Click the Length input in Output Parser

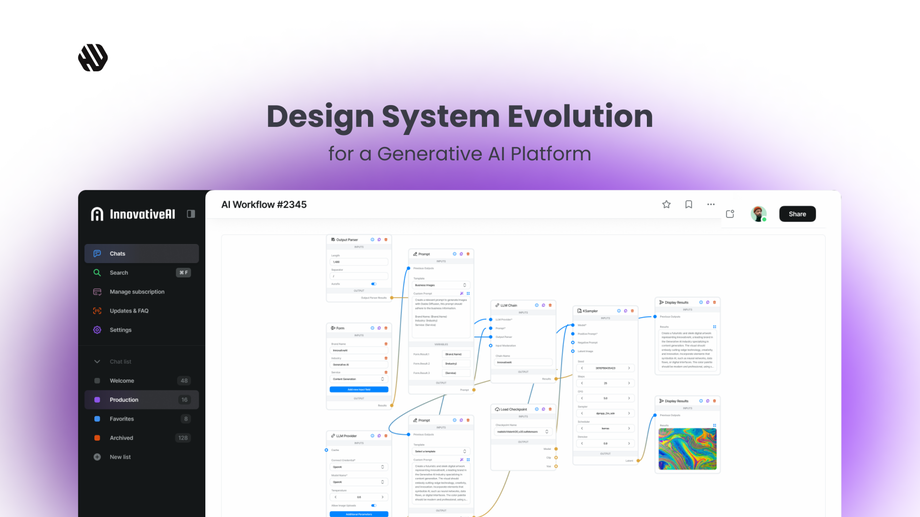(x=358, y=262)
